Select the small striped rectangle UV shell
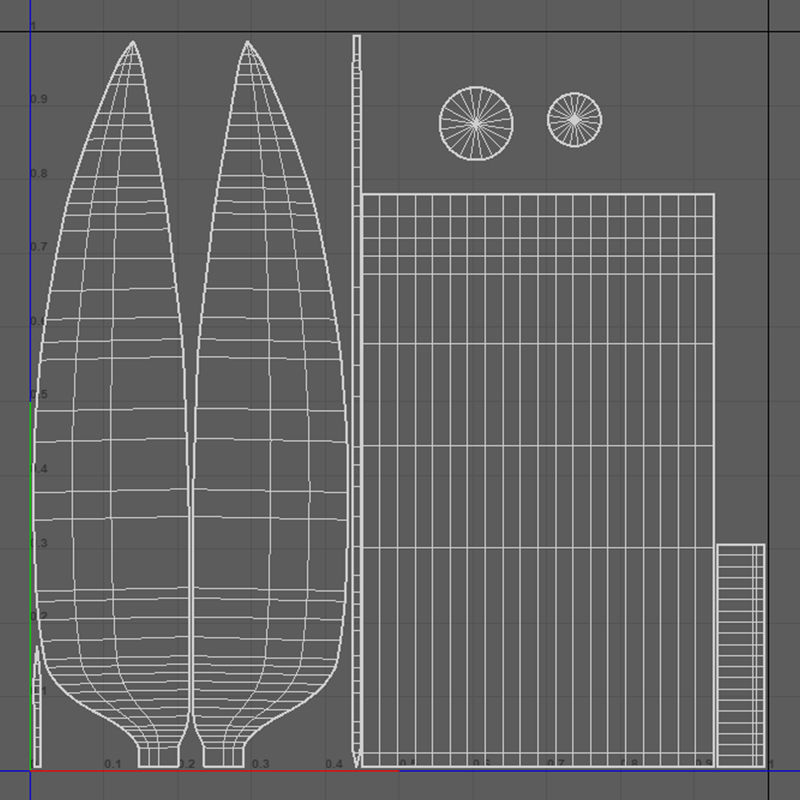The width and height of the screenshot is (800, 800). pos(741,656)
